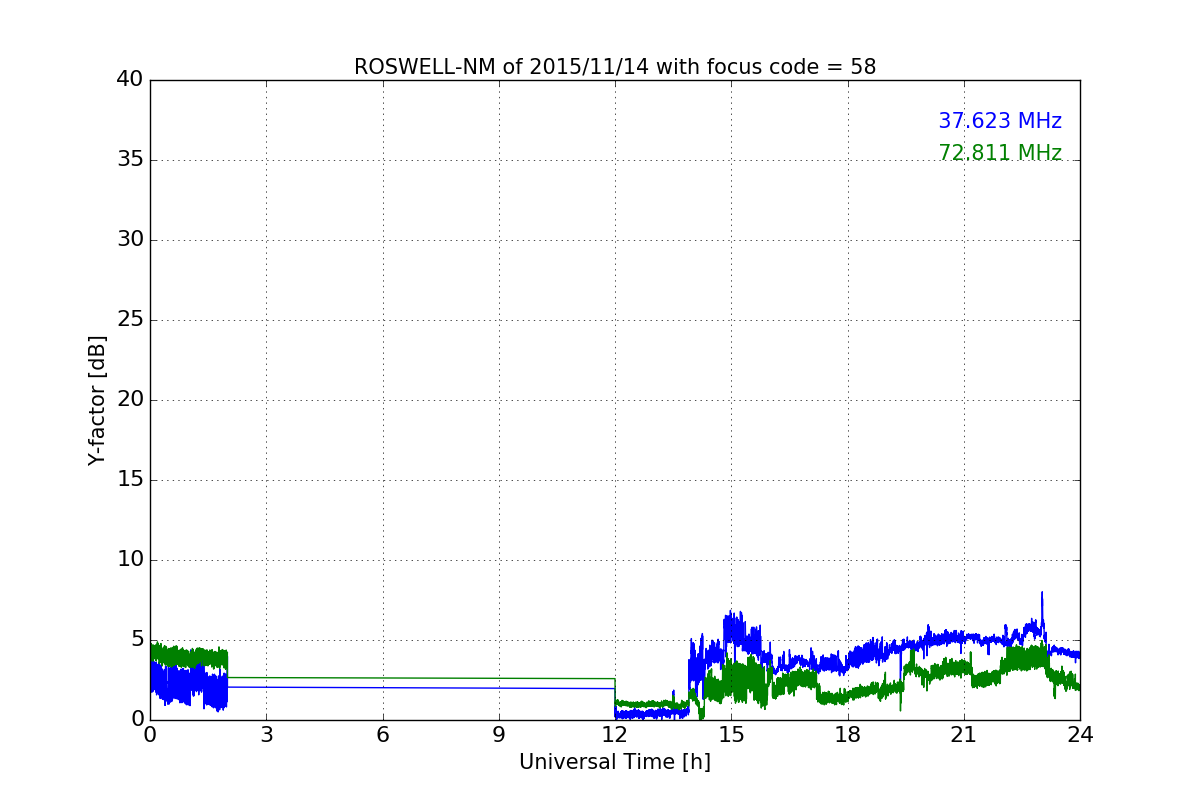Click the y-axis tick label 25
The image size is (1200, 800).
[129, 320]
